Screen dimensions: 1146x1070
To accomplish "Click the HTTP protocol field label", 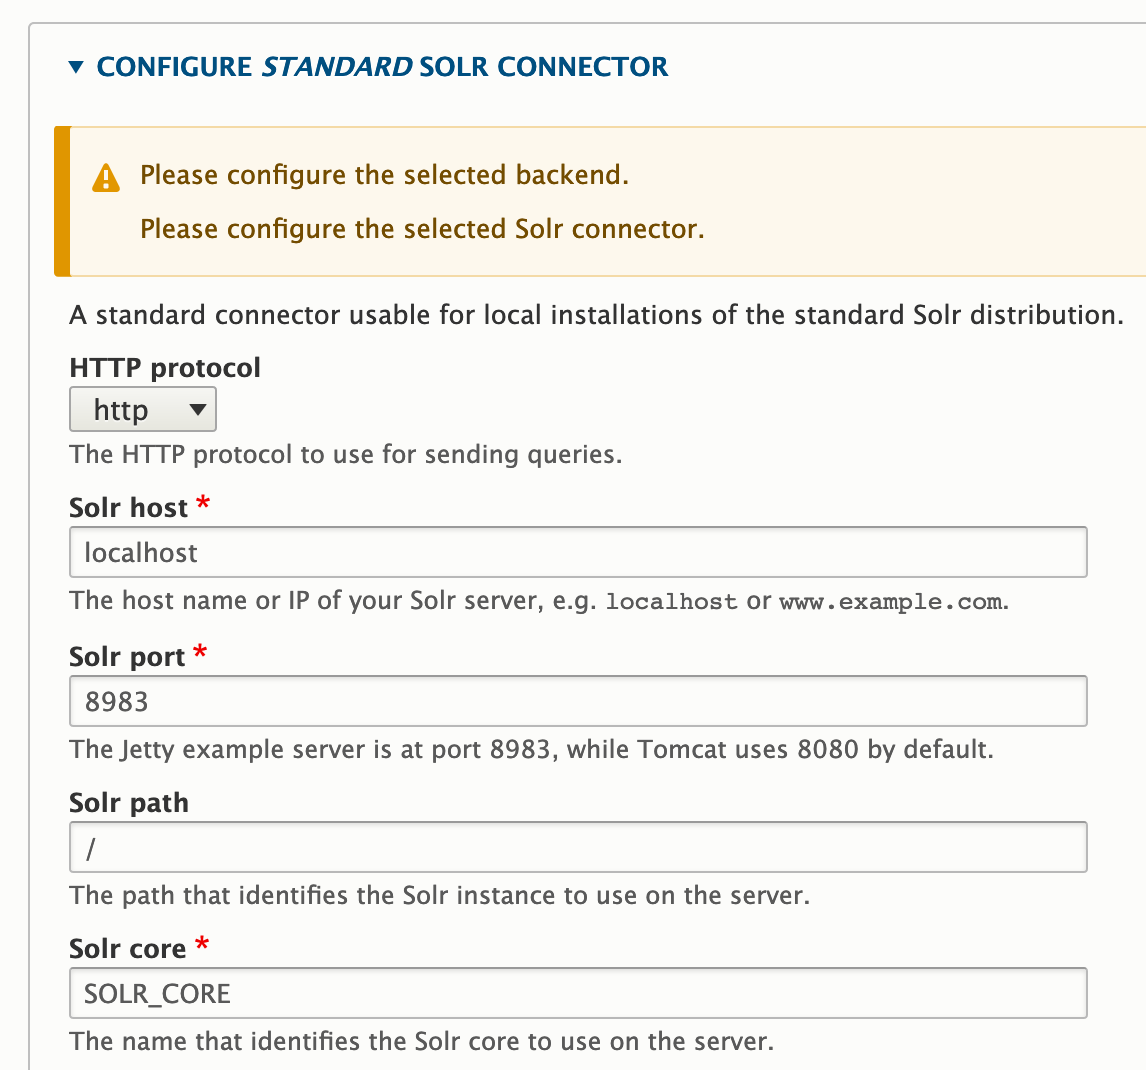I will (163, 368).
